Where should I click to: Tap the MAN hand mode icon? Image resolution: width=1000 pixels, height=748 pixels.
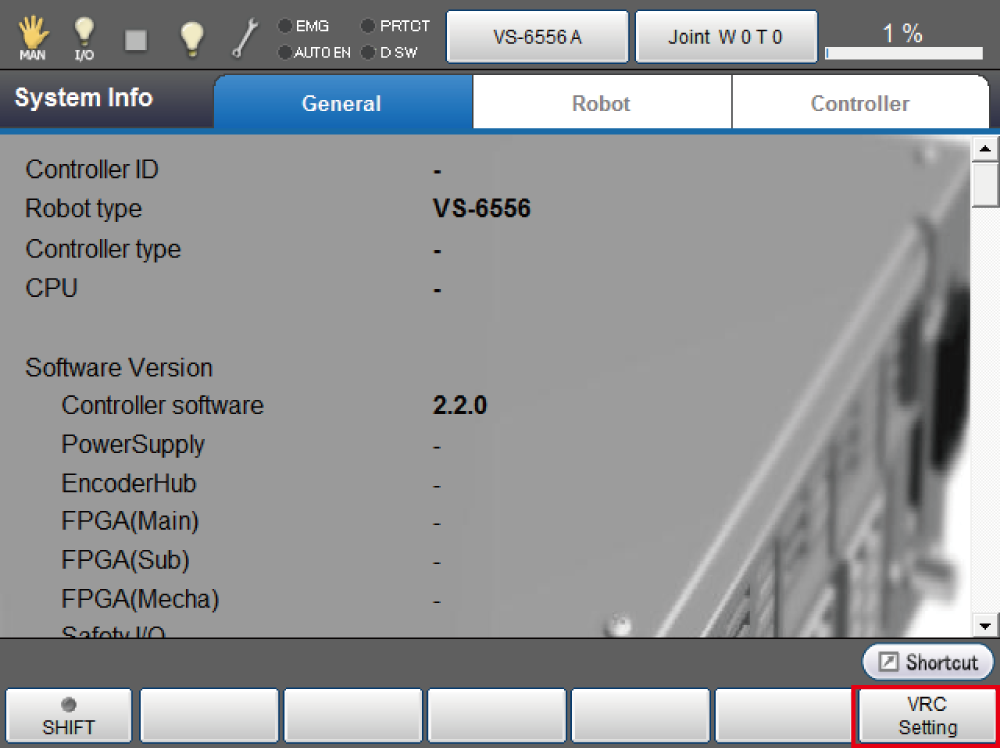33,37
